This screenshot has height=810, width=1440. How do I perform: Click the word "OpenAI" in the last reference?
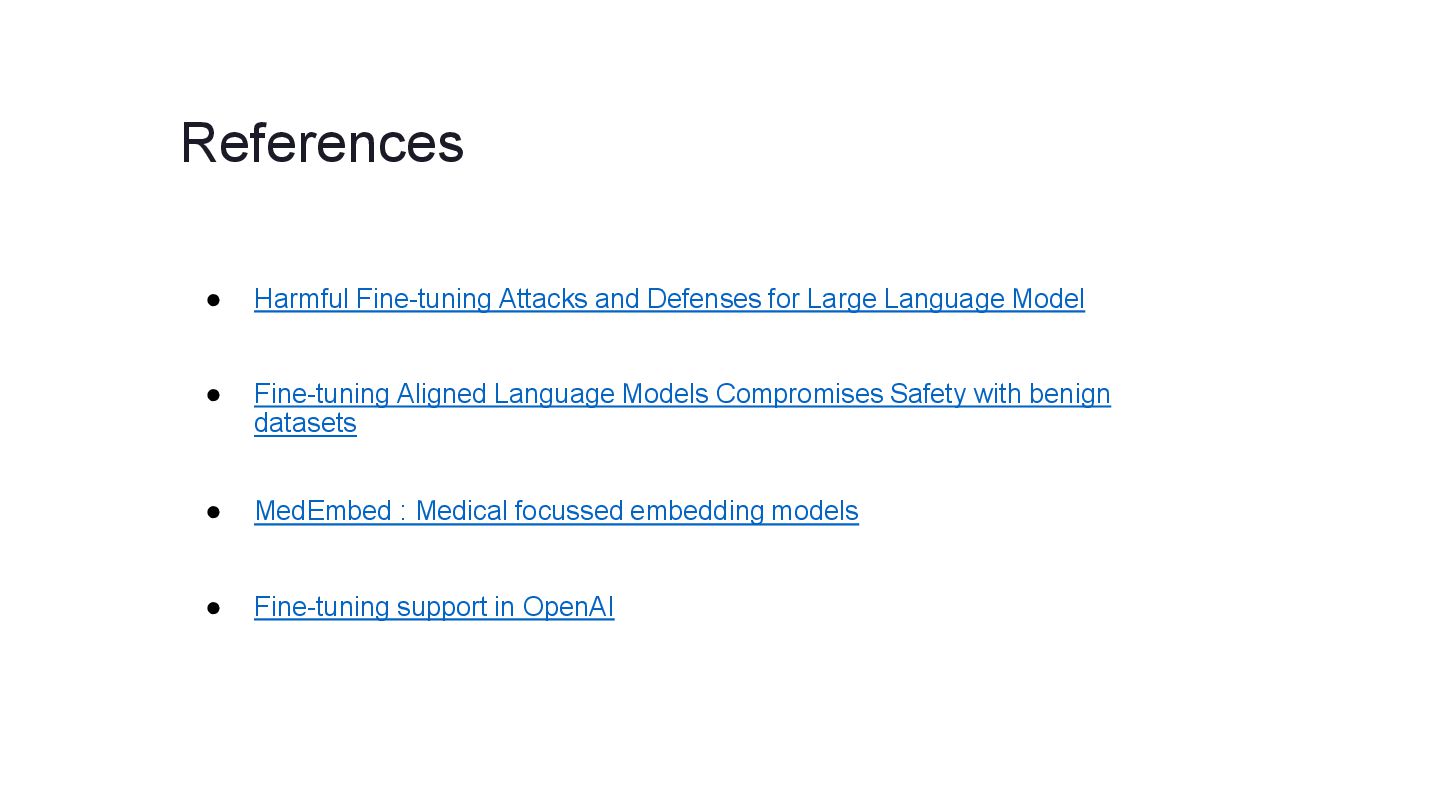[x=568, y=607]
